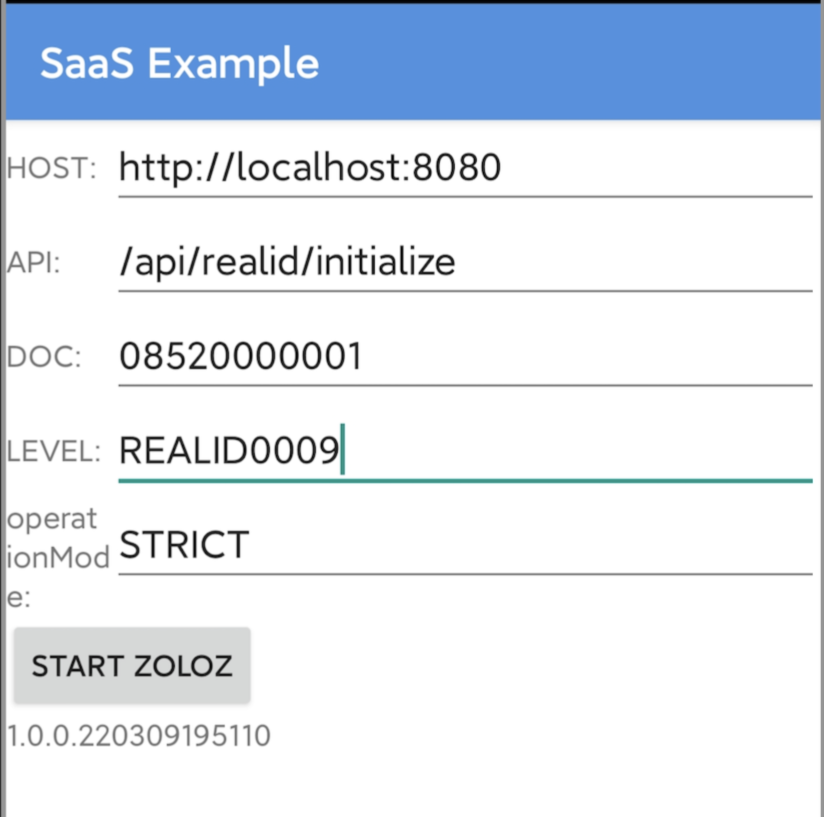Place cursor at end of http://localhost:8080
Screen dimensions: 824x817
pyautogui.click(x=505, y=167)
